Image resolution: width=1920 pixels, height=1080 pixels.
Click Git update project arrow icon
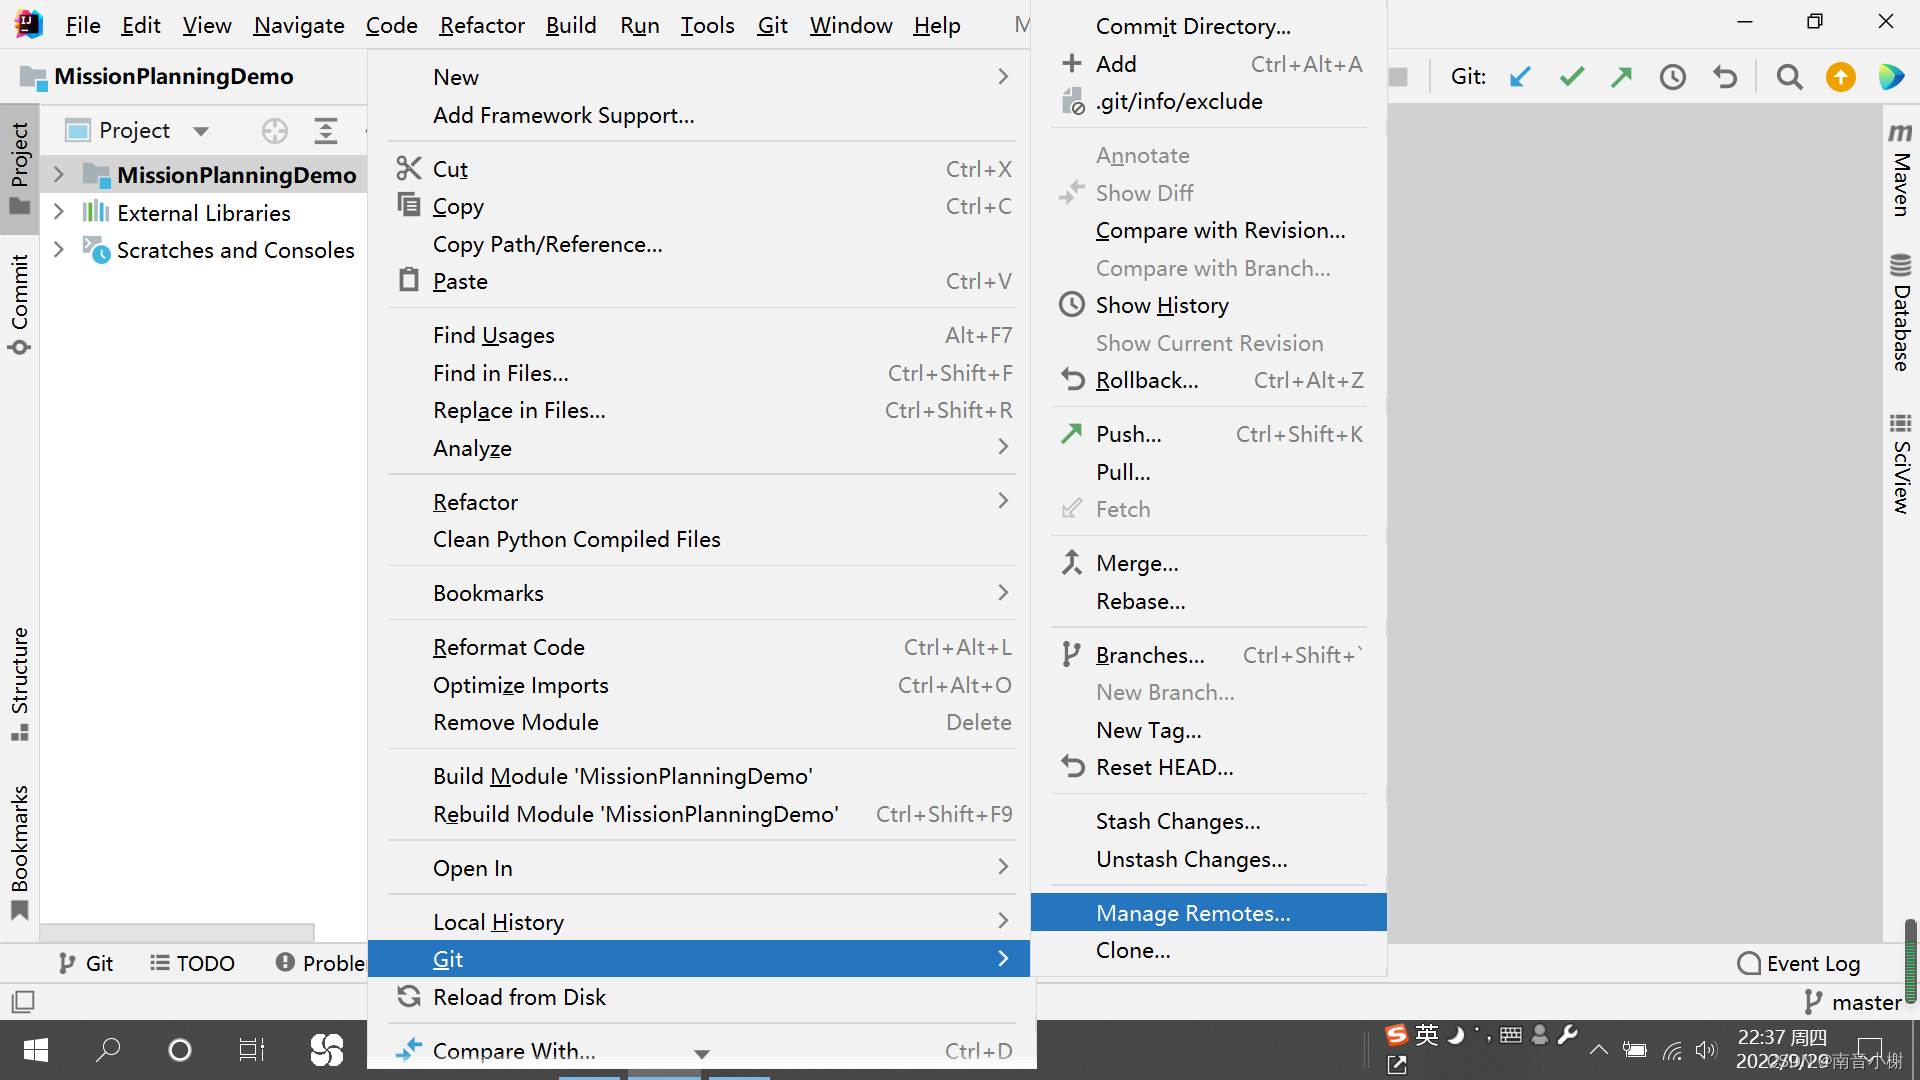coord(1520,77)
